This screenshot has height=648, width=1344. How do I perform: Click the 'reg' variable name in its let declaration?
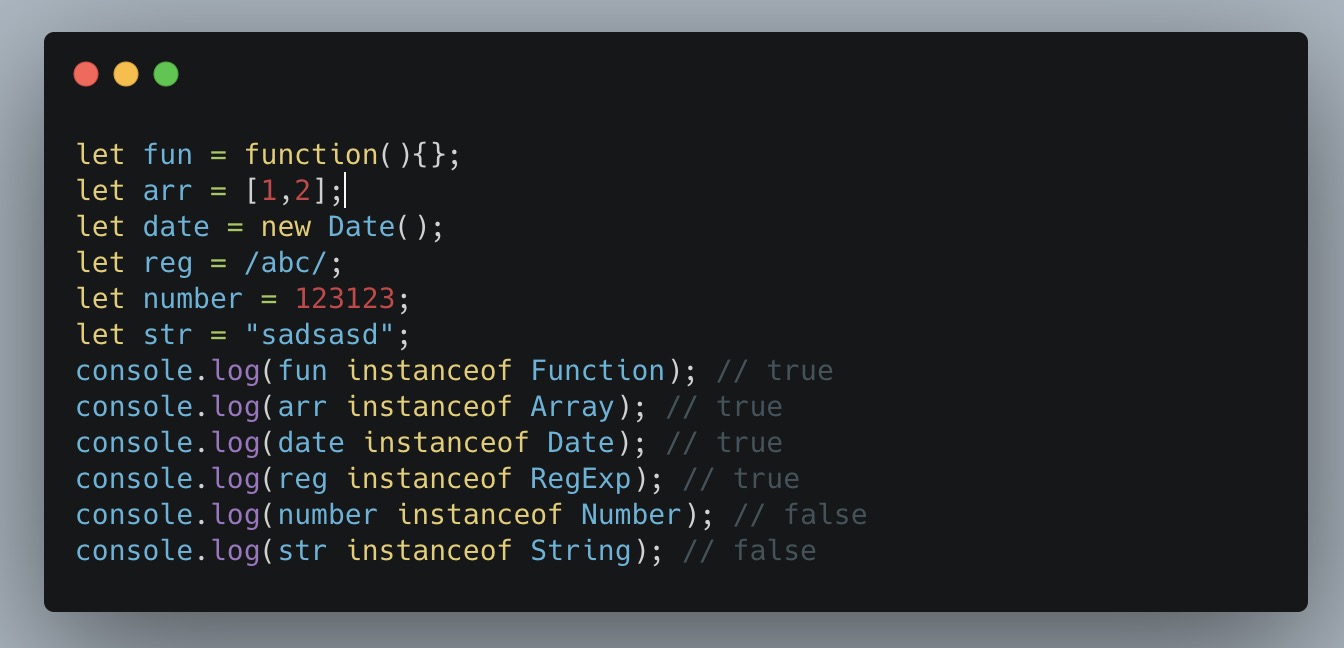pos(168,263)
